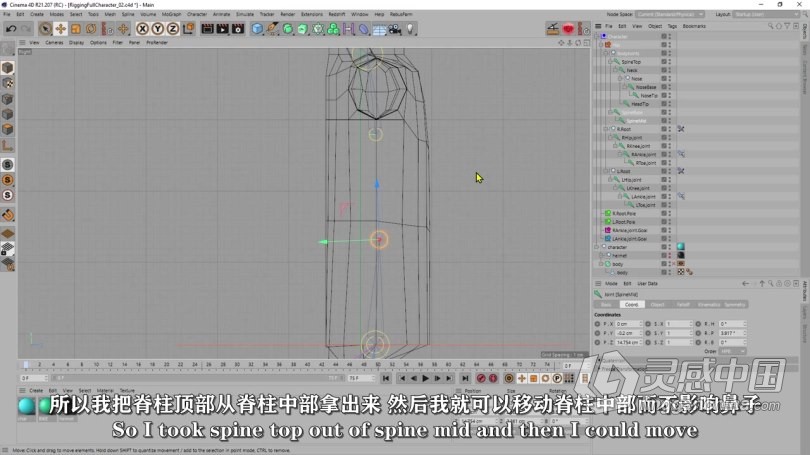810x455 pixels.
Task: Click the Bend deformer icon
Action: pos(364,29)
